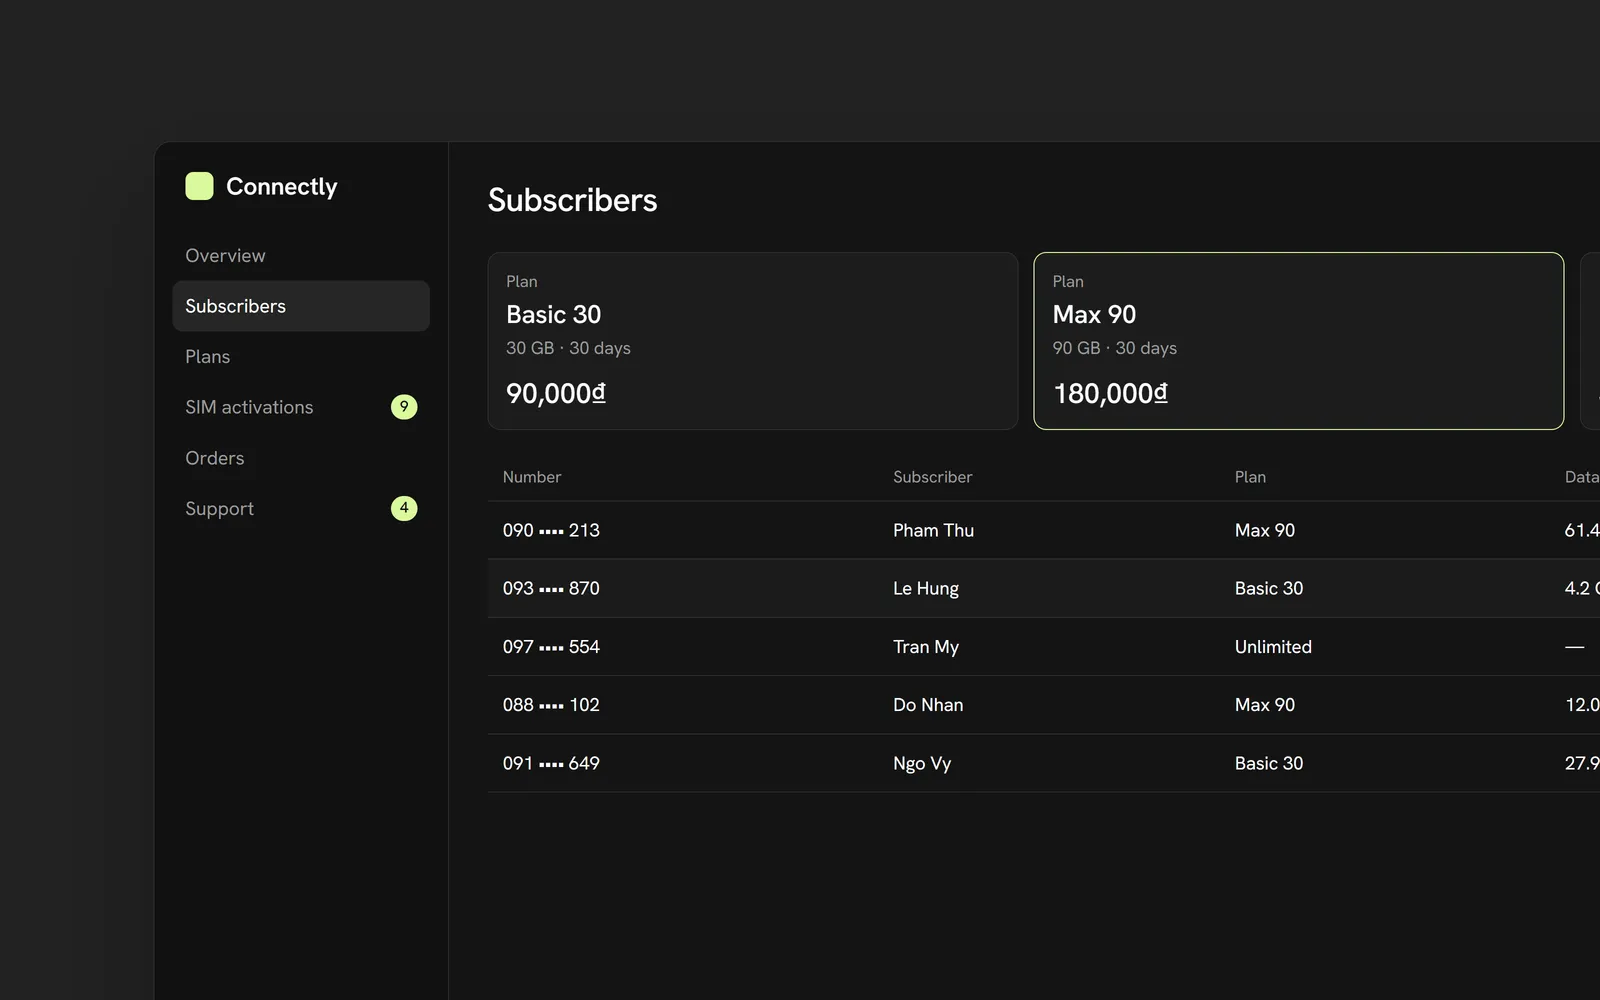Click the Support badge showing 4
The width and height of the screenshot is (1600, 1000).
pos(404,508)
